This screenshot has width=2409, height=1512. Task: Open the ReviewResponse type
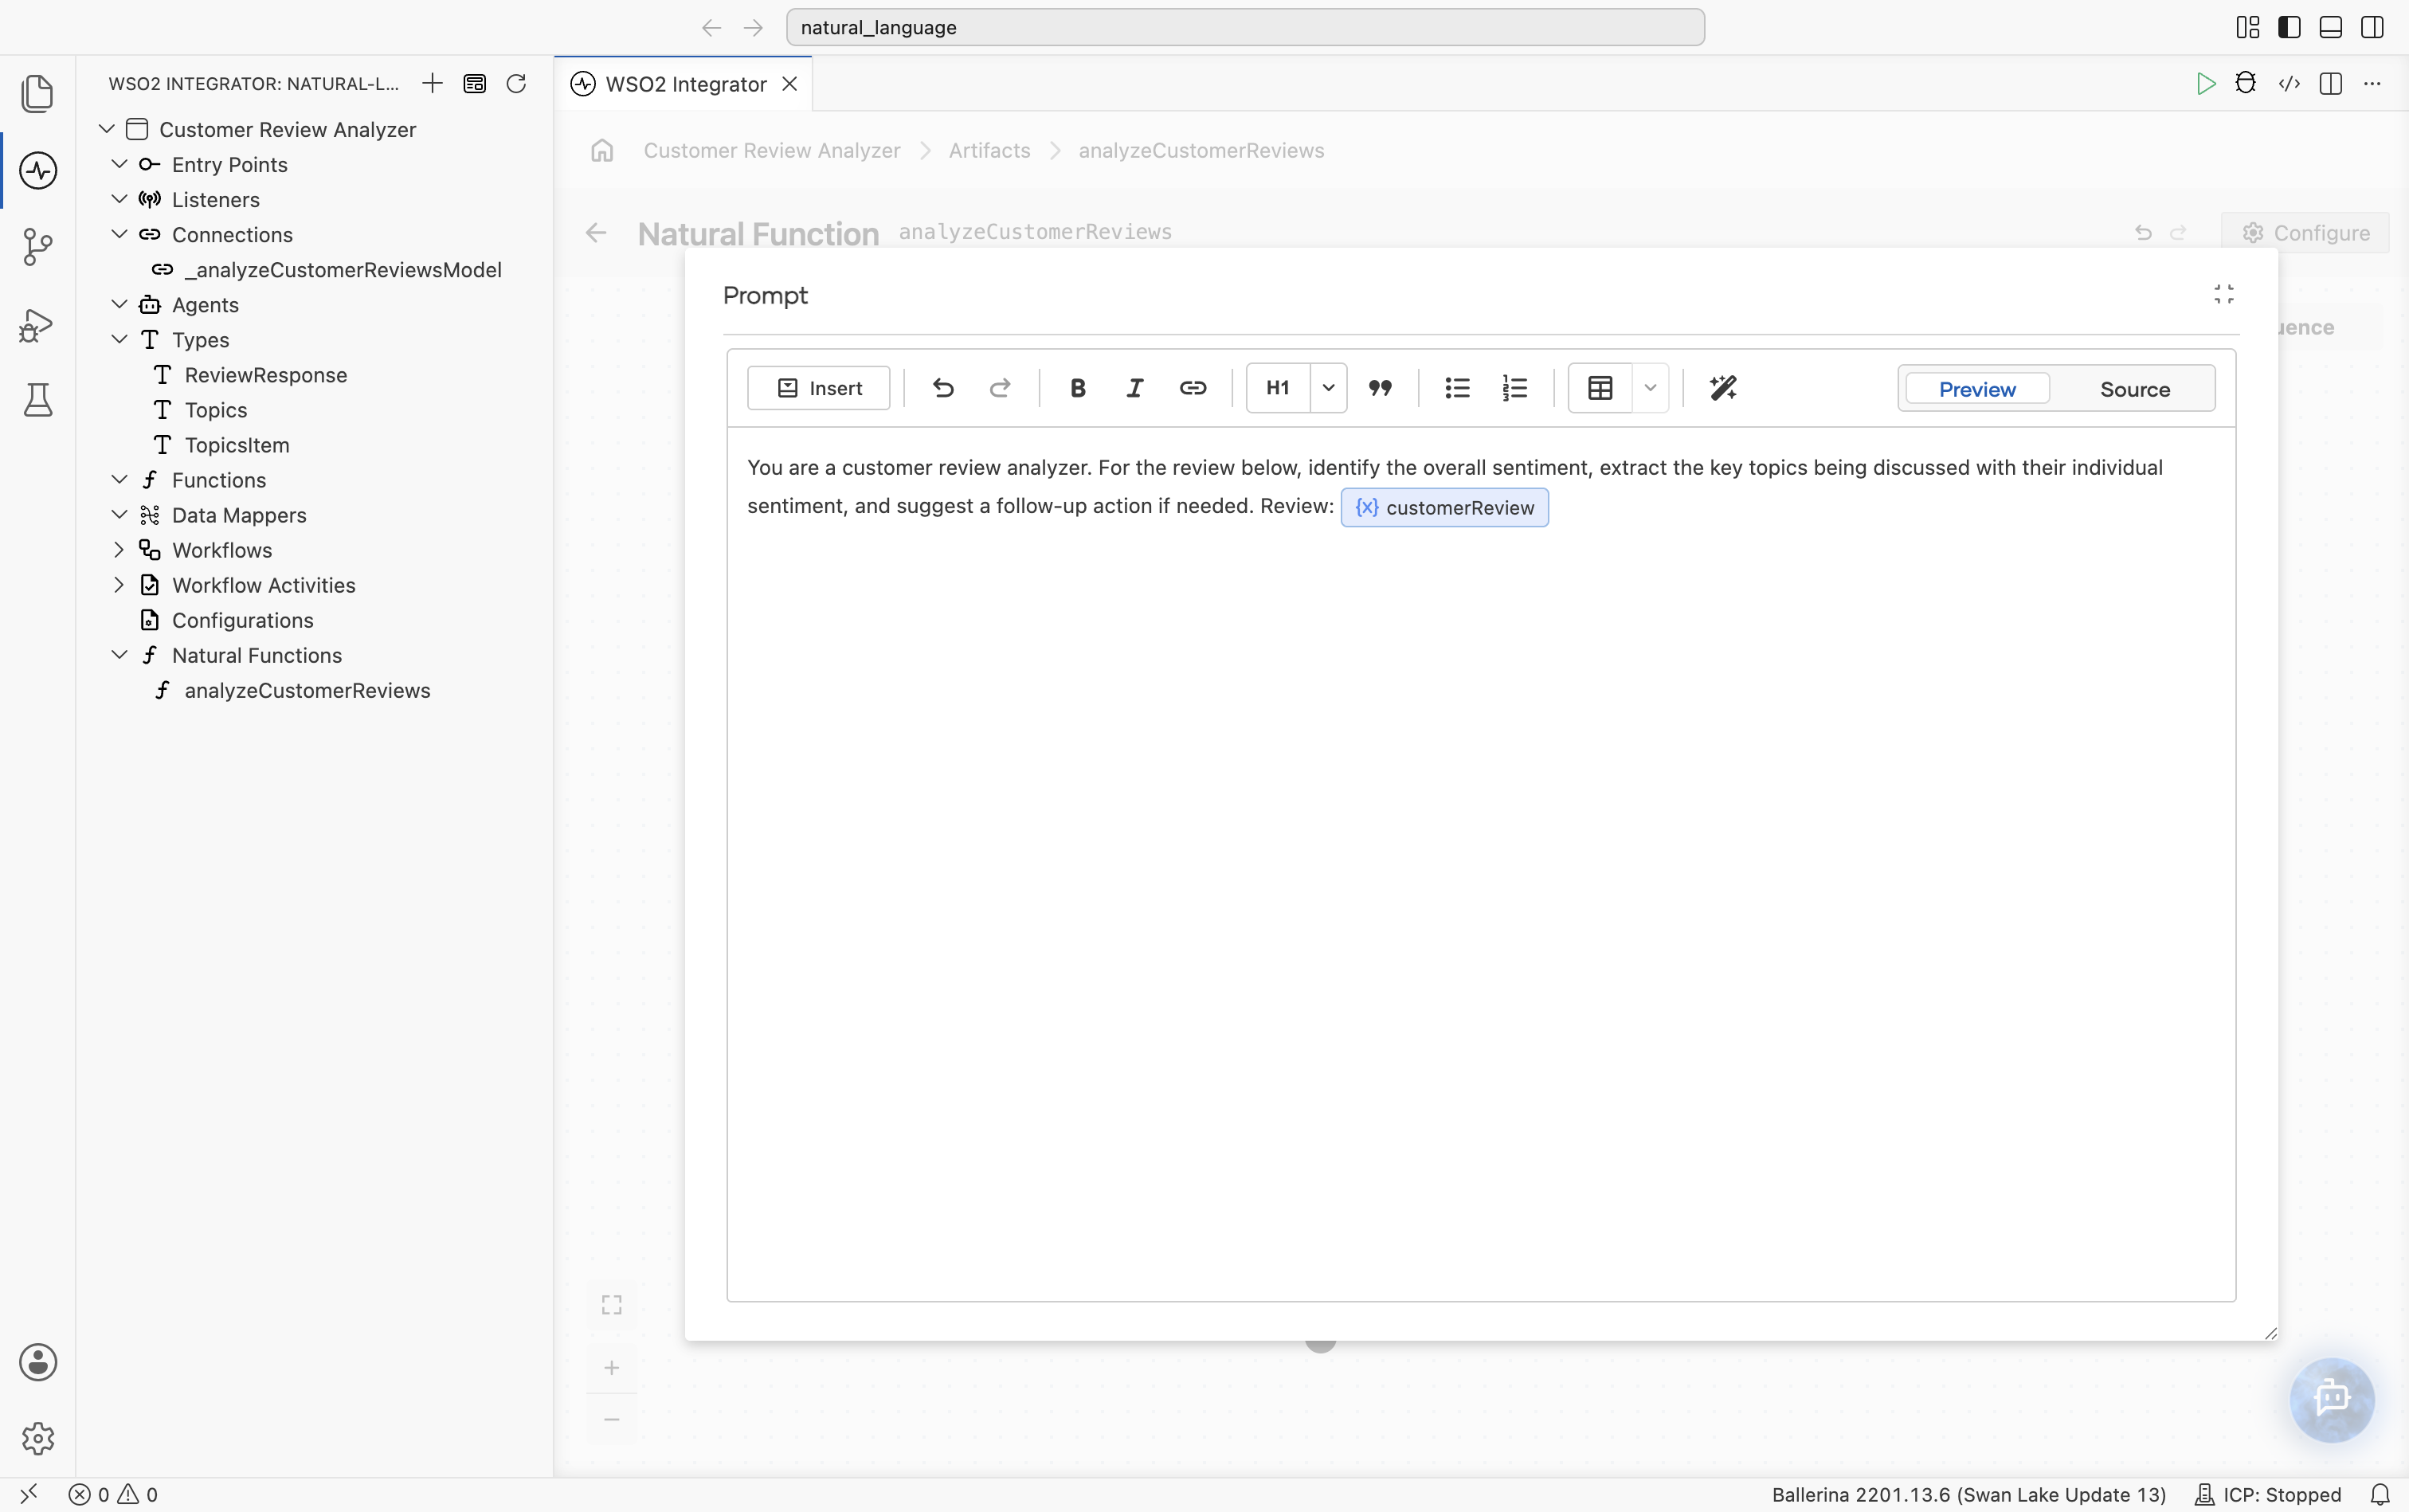click(x=265, y=375)
